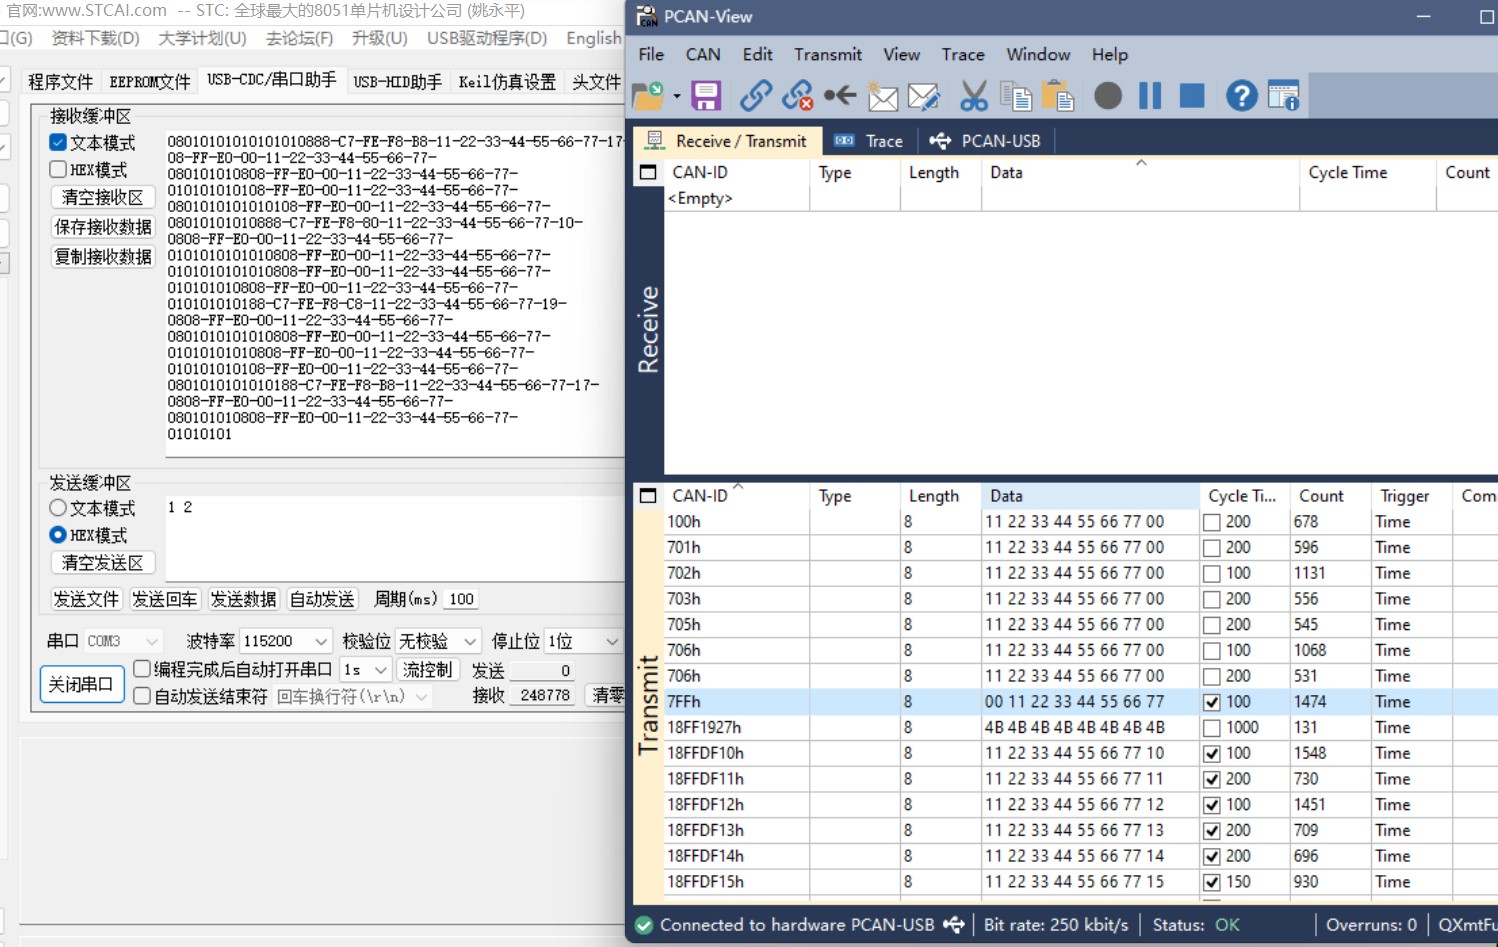Enable cycle time checkbox for message 100h
Viewport: 1498px width, 947px height.
[1212, 522]
